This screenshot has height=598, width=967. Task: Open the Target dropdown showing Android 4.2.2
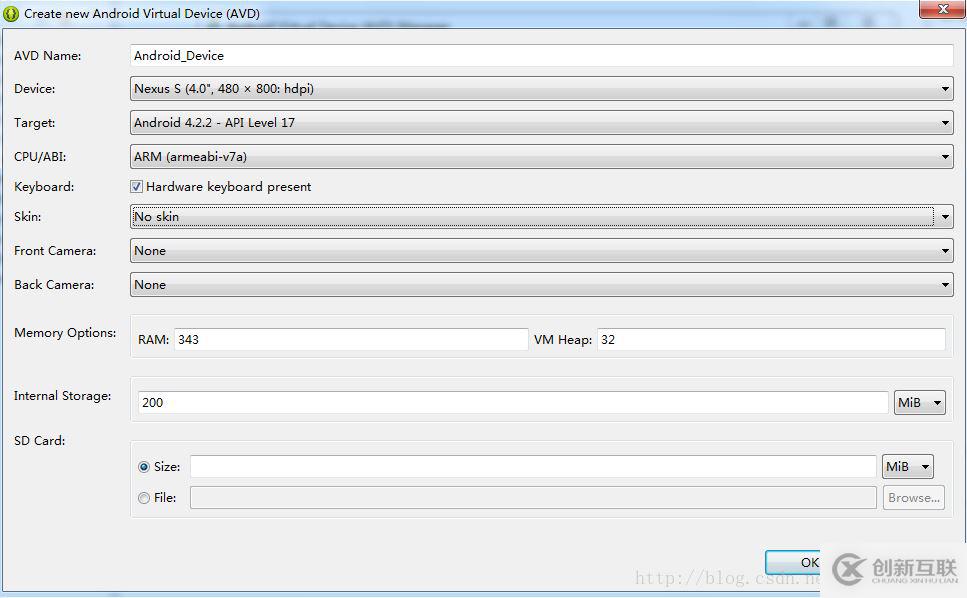click(x=541, y=123)
